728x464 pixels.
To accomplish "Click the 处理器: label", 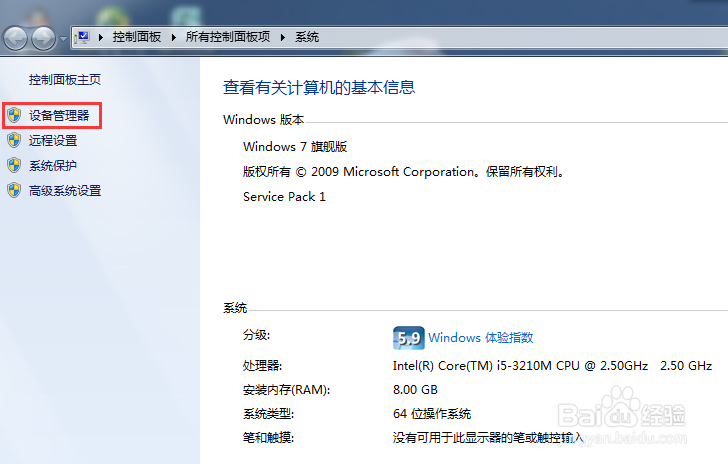I will (x=262, y=366).
